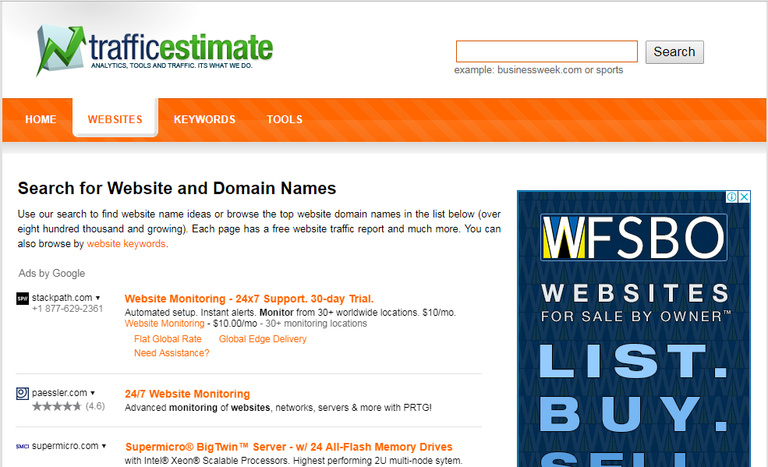The width and height of the screenshot is (768, 467).
Task: Click the TrafficEstimate logo
Action: pos(153,50)
